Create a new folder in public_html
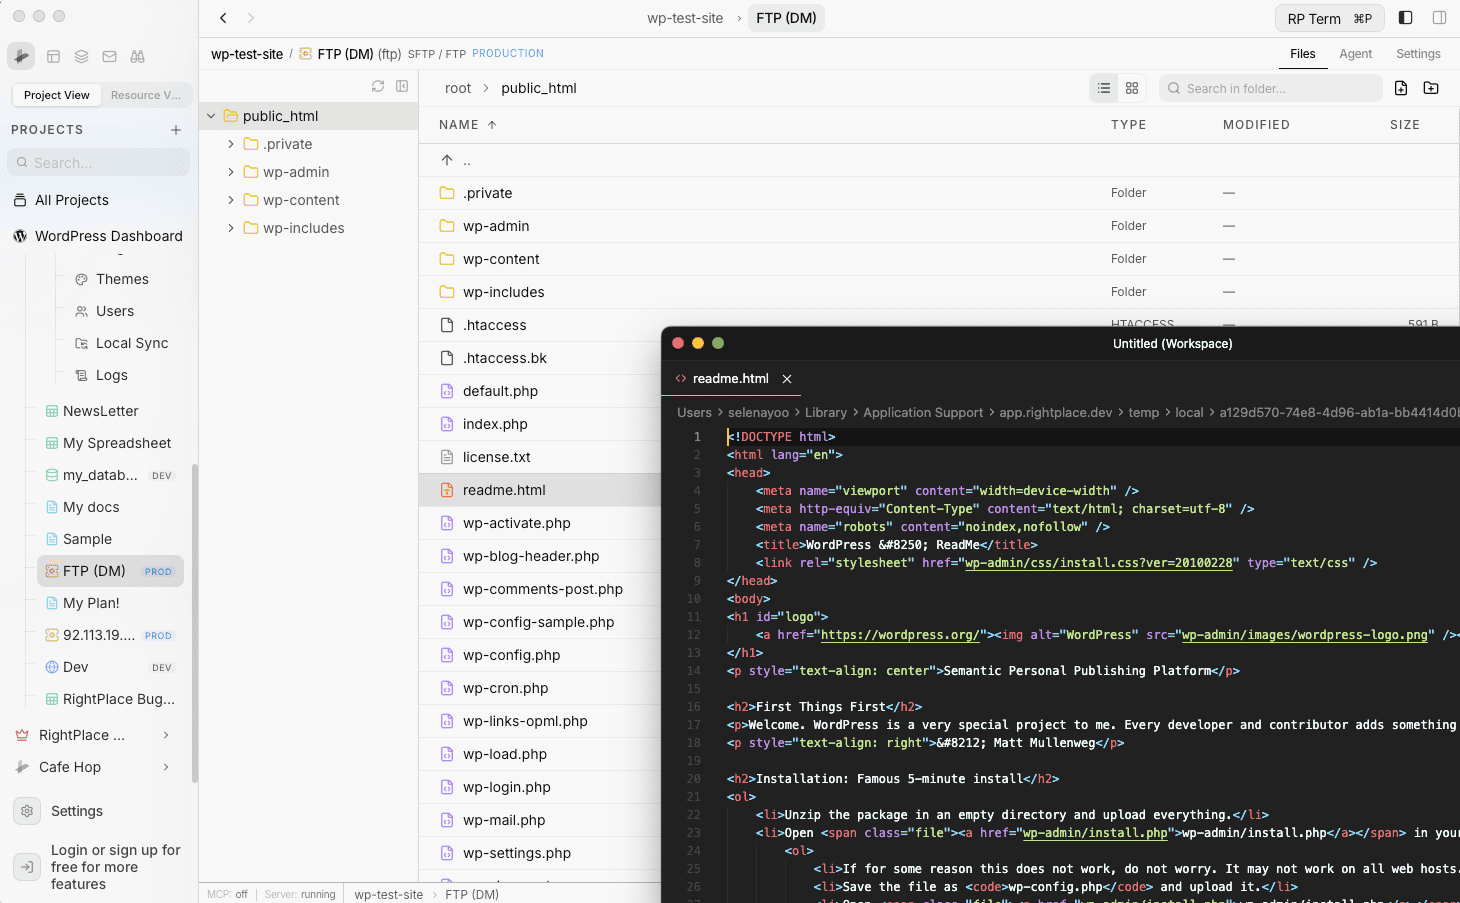This screenshot has width=1460, height=903. point(1431,88)
